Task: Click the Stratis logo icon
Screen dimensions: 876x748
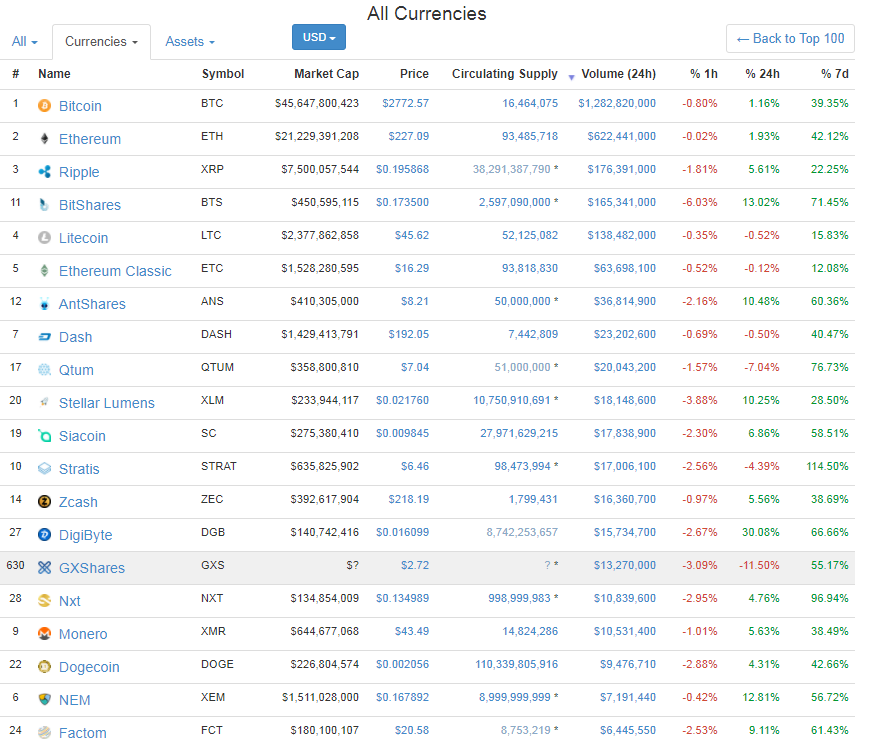Action: 45,468
